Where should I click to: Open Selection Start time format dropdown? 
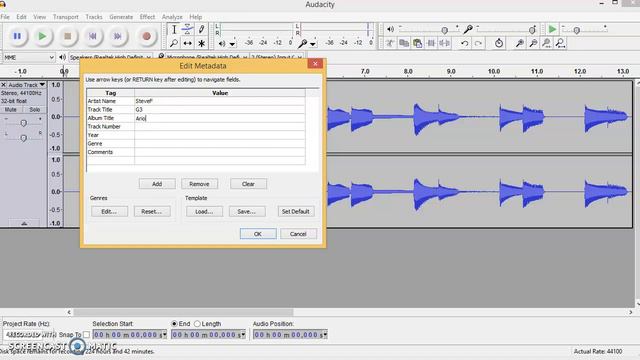point(164,335)
